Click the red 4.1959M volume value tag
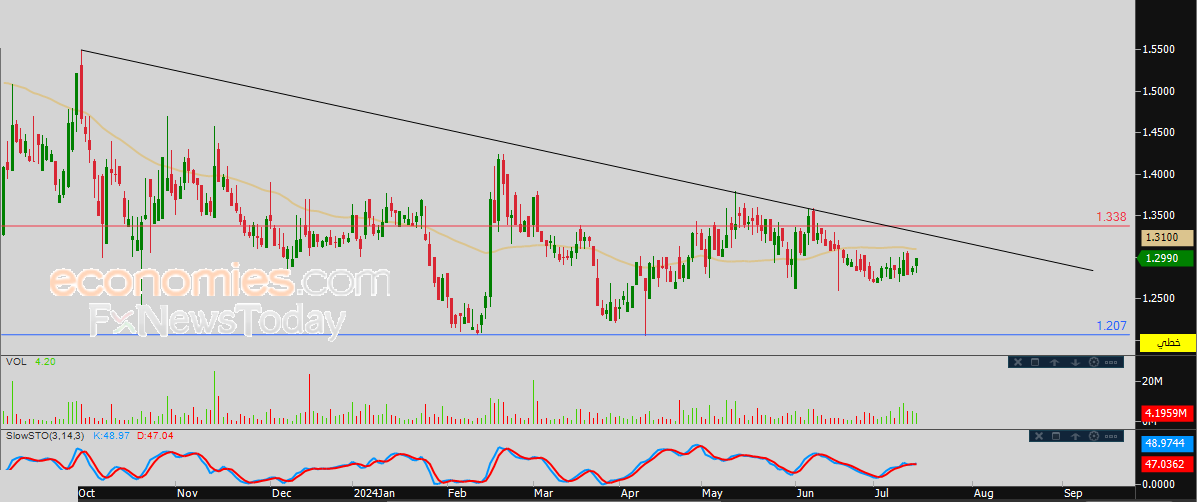The height and width of the screenshot is (502, 1197). pyautogui.click(x=1166, y=413)
